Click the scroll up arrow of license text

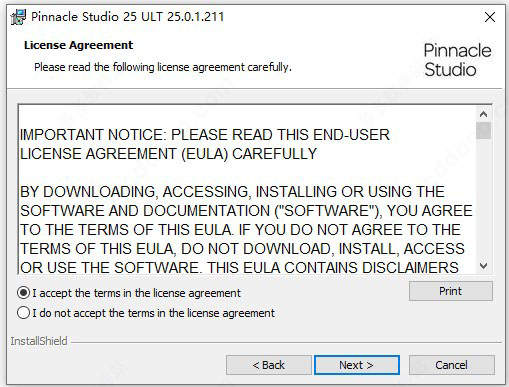[483, 114]
